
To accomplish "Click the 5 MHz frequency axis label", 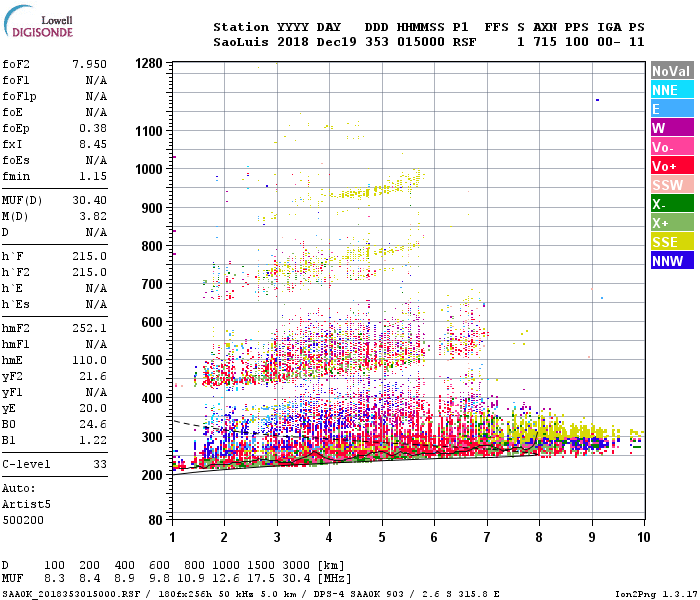I will point(382,538).
